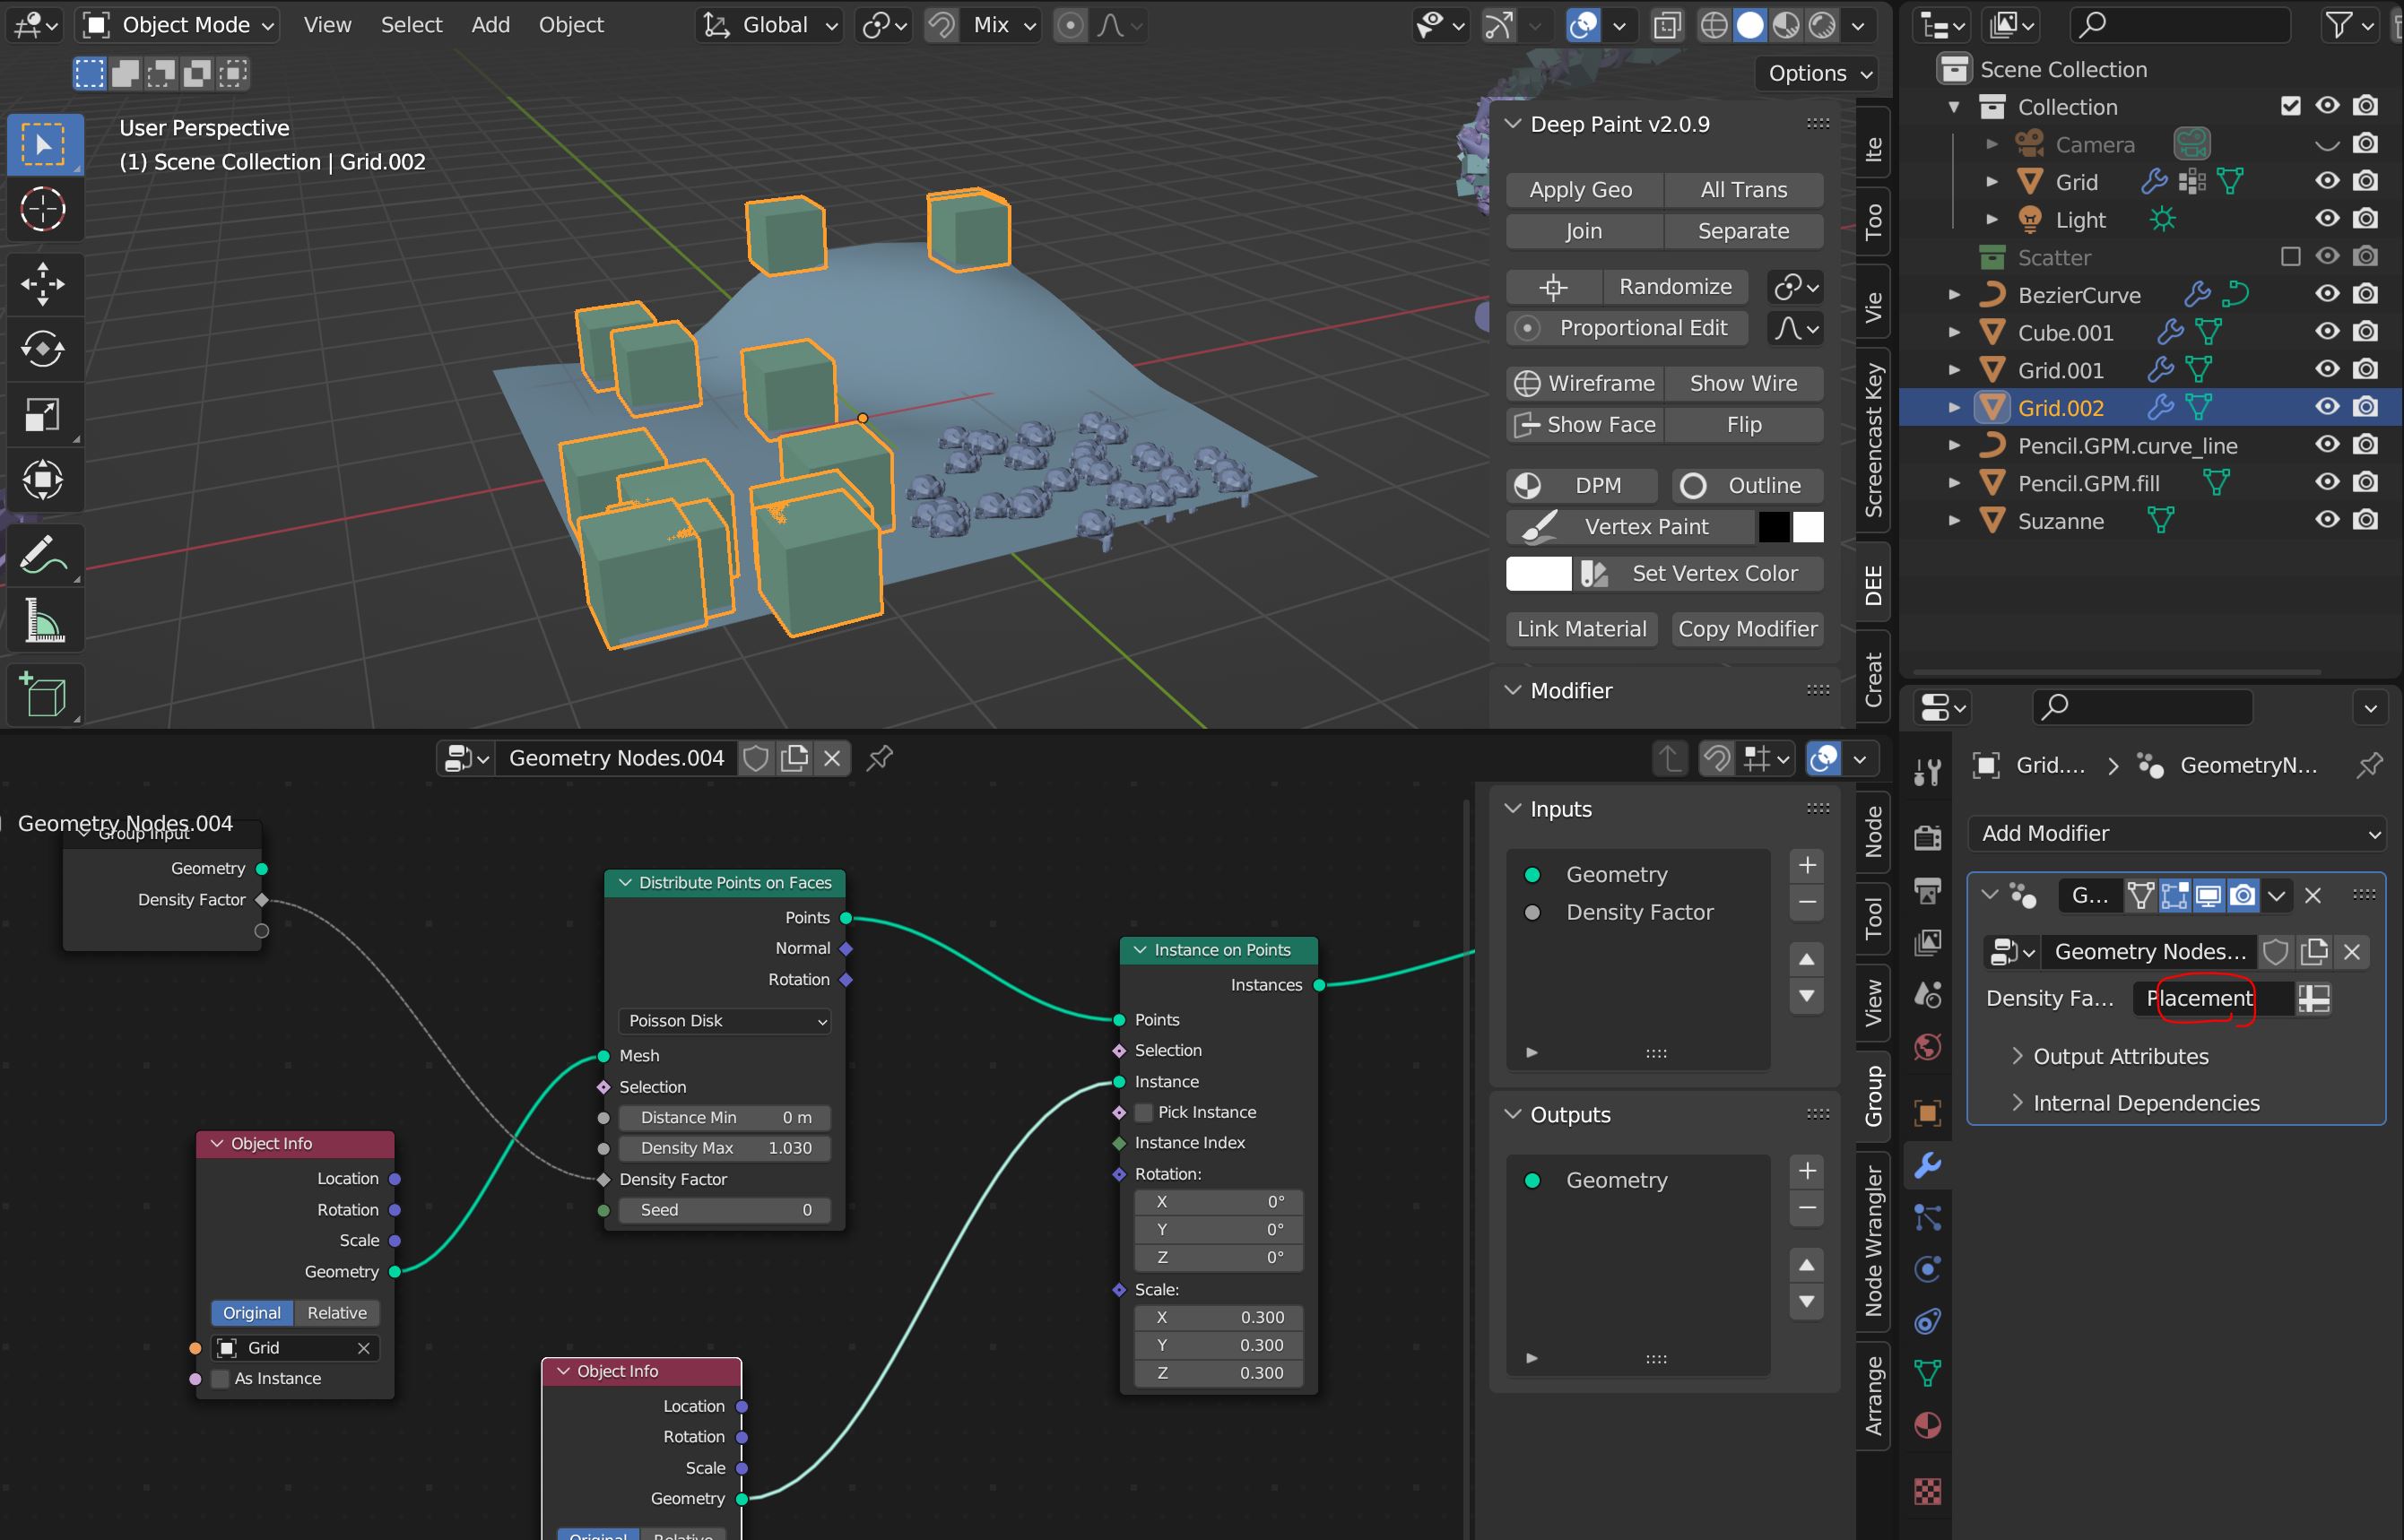Open the Object Data mesh properties tab

pos(1927,1373)
